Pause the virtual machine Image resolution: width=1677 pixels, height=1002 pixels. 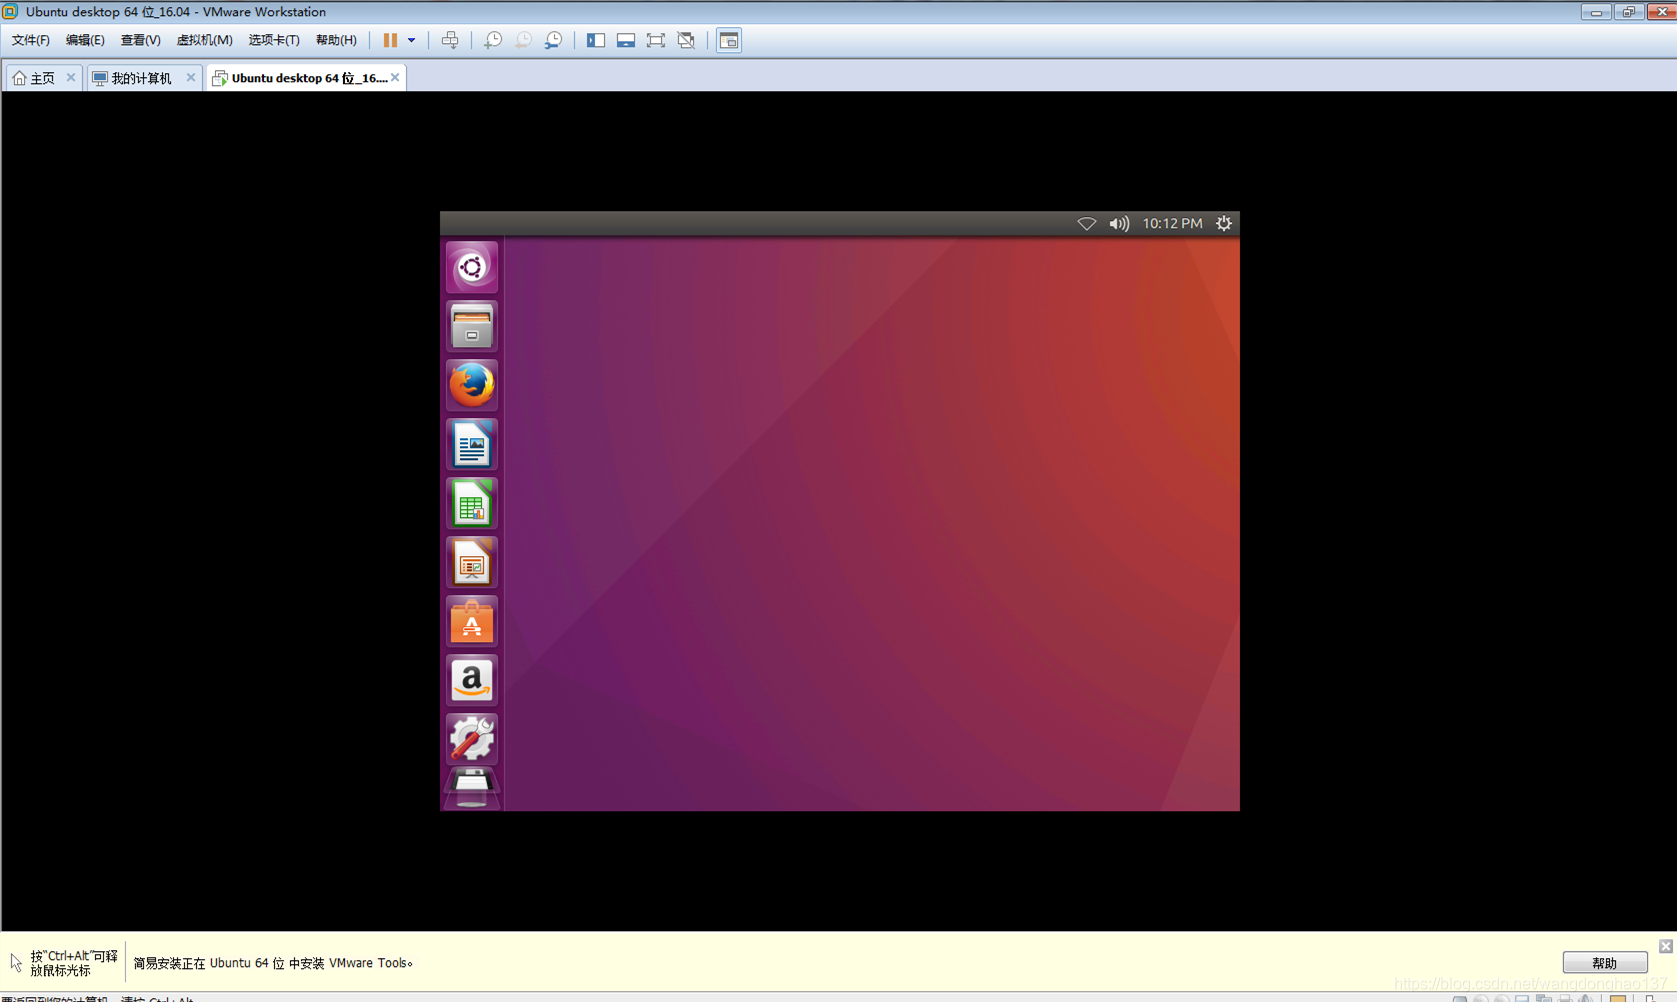coord(390,40)
